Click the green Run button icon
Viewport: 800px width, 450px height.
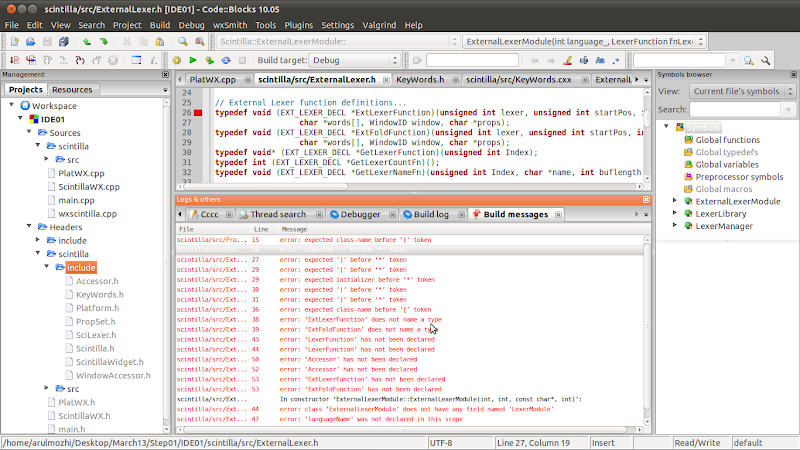192,60
